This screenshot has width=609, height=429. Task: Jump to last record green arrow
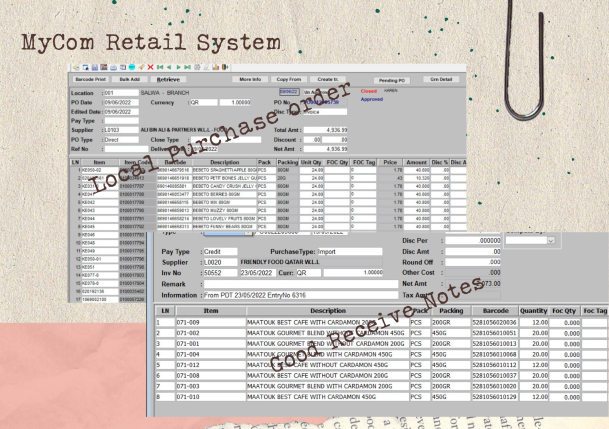pos(188,68)
